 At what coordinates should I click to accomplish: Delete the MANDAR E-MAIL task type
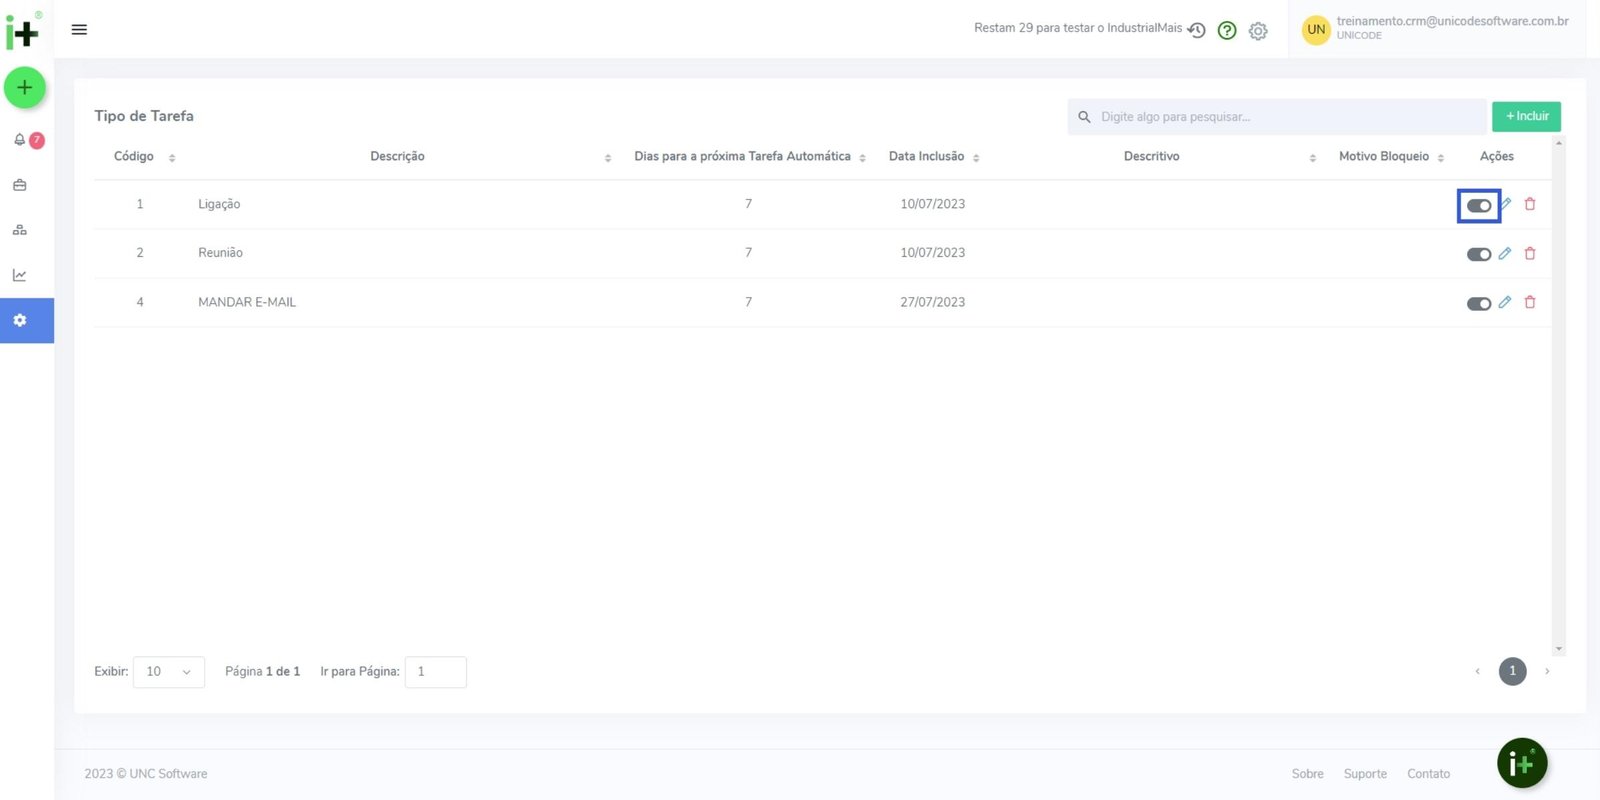(1530, 303)
